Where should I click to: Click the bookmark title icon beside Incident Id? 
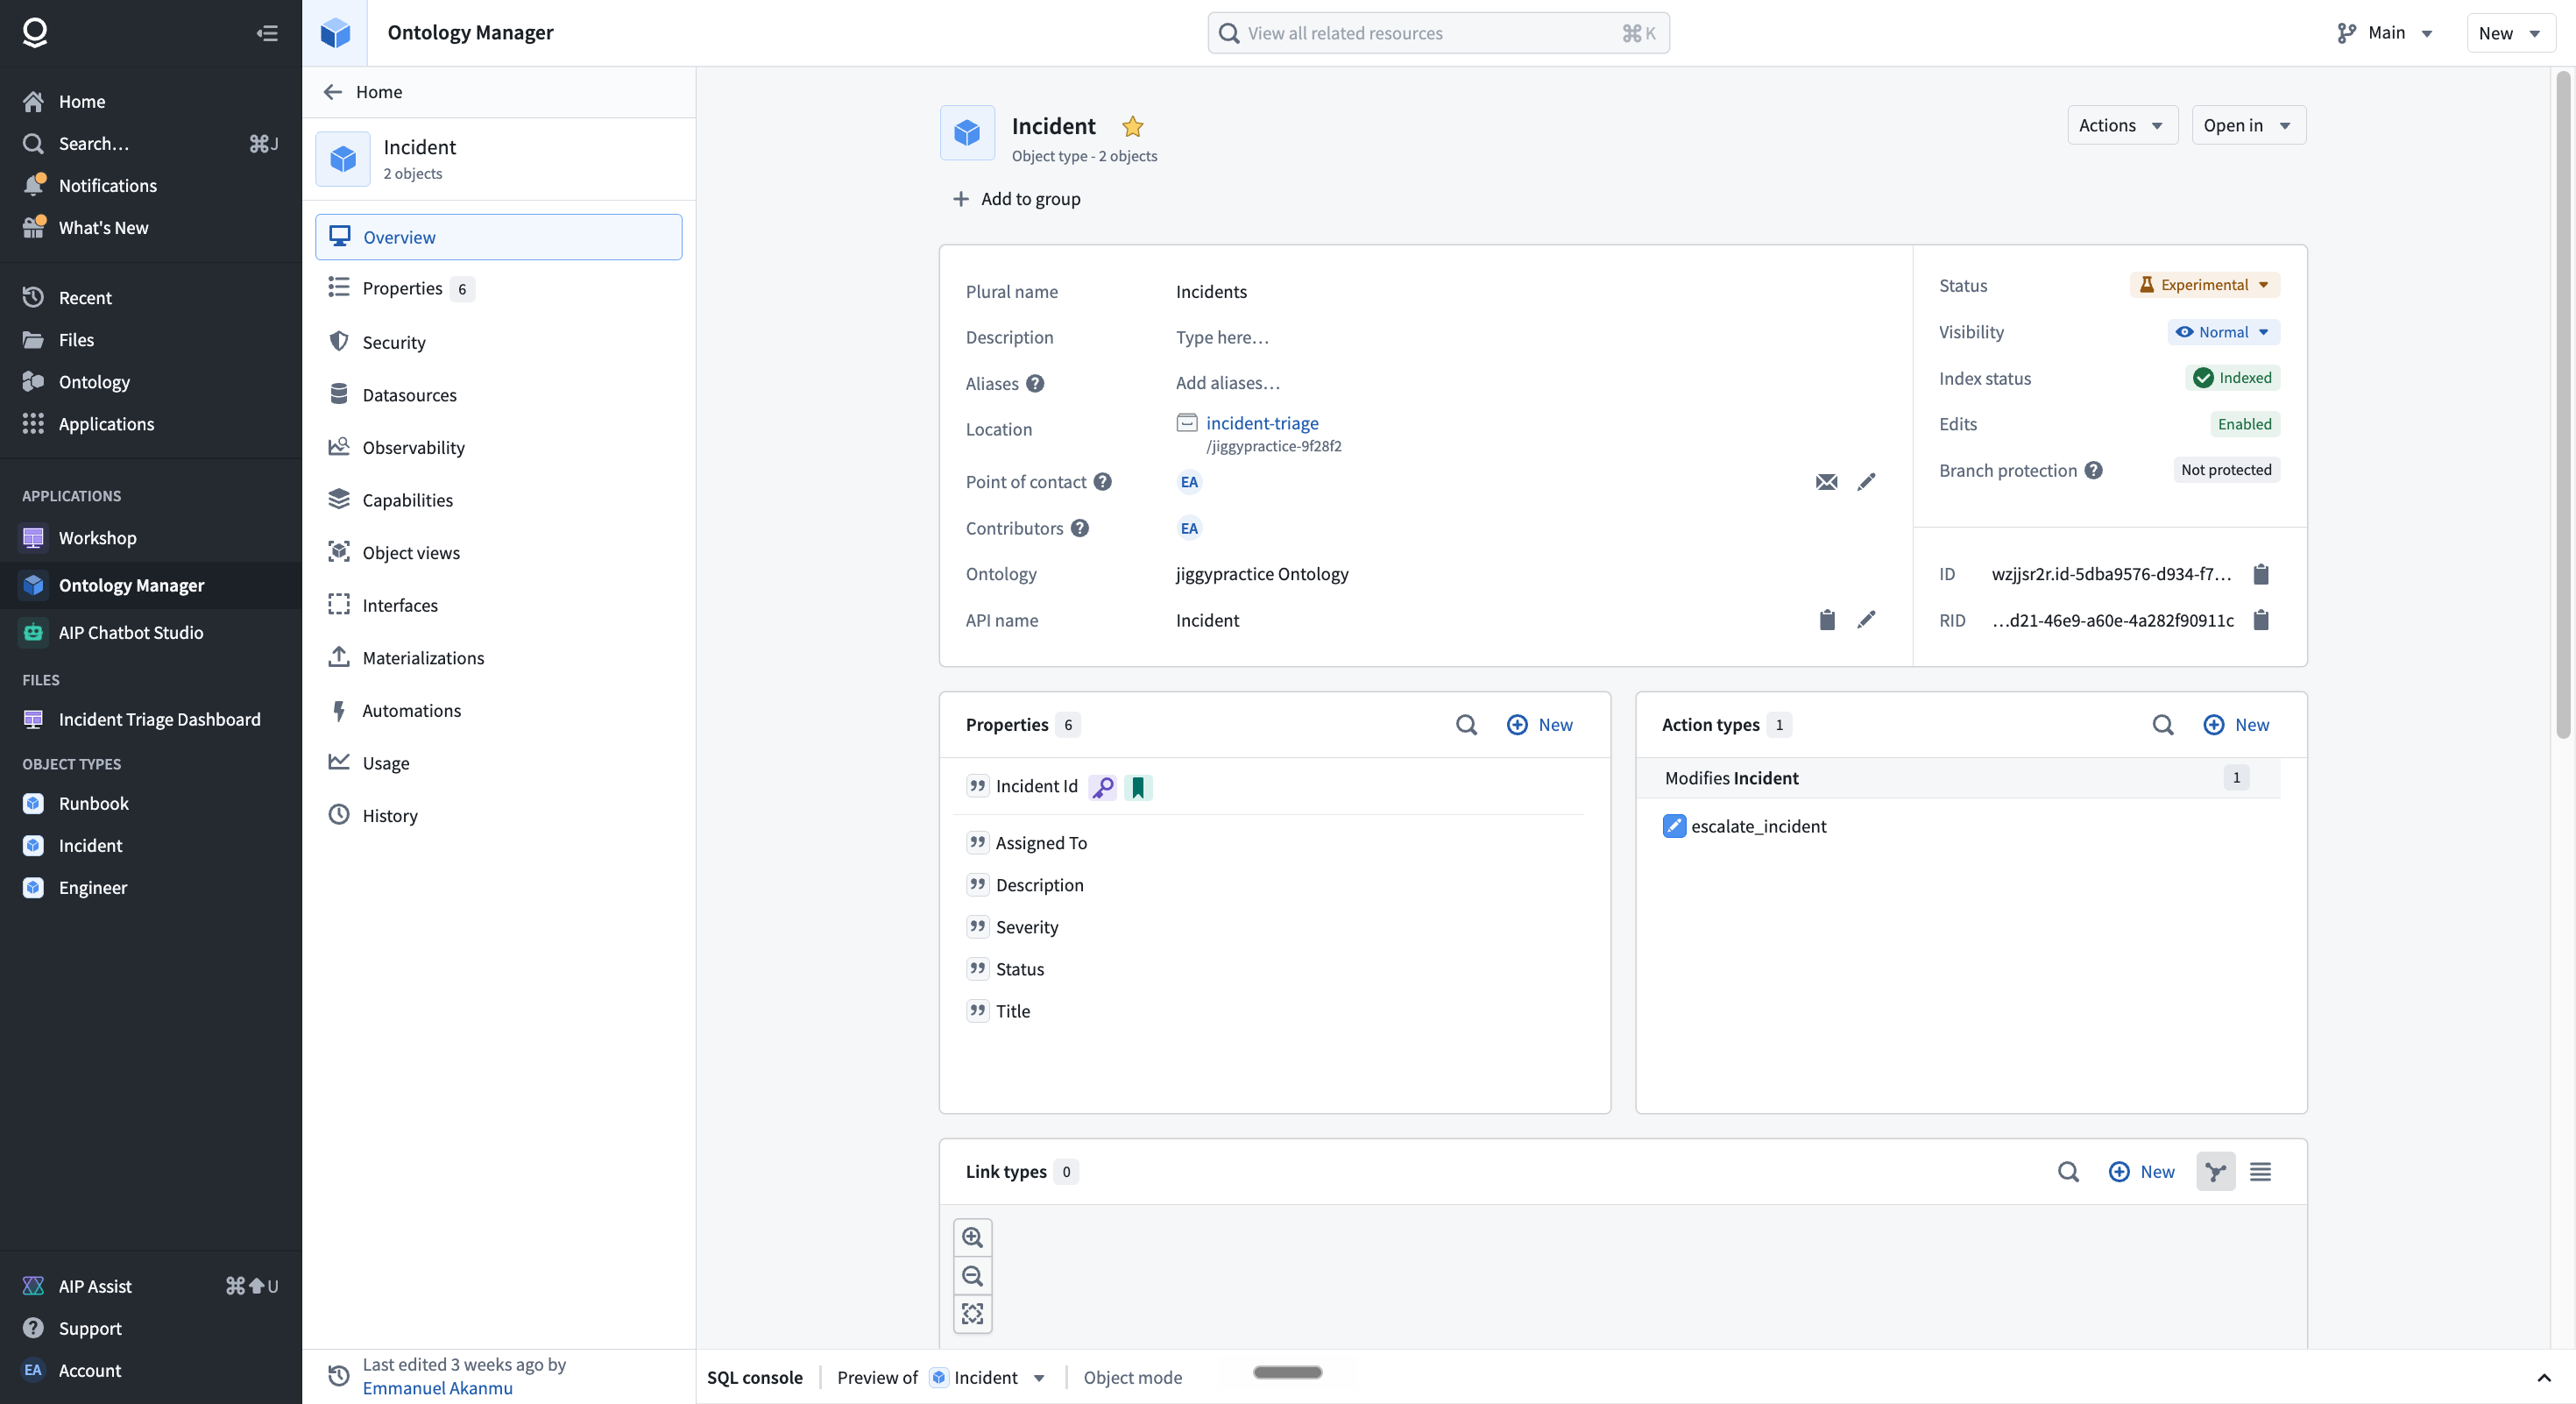pyautogui.click(x=1138, y=787)
